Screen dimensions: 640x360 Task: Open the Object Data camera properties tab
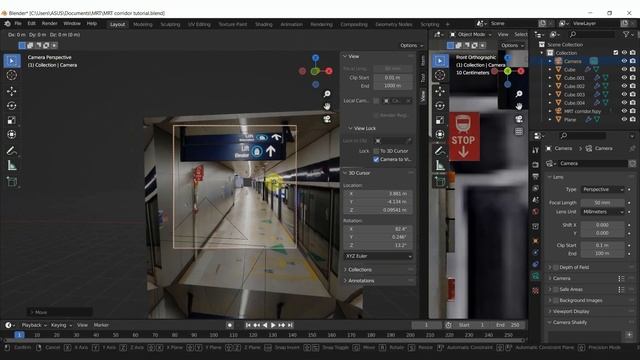tap(536, 276)
